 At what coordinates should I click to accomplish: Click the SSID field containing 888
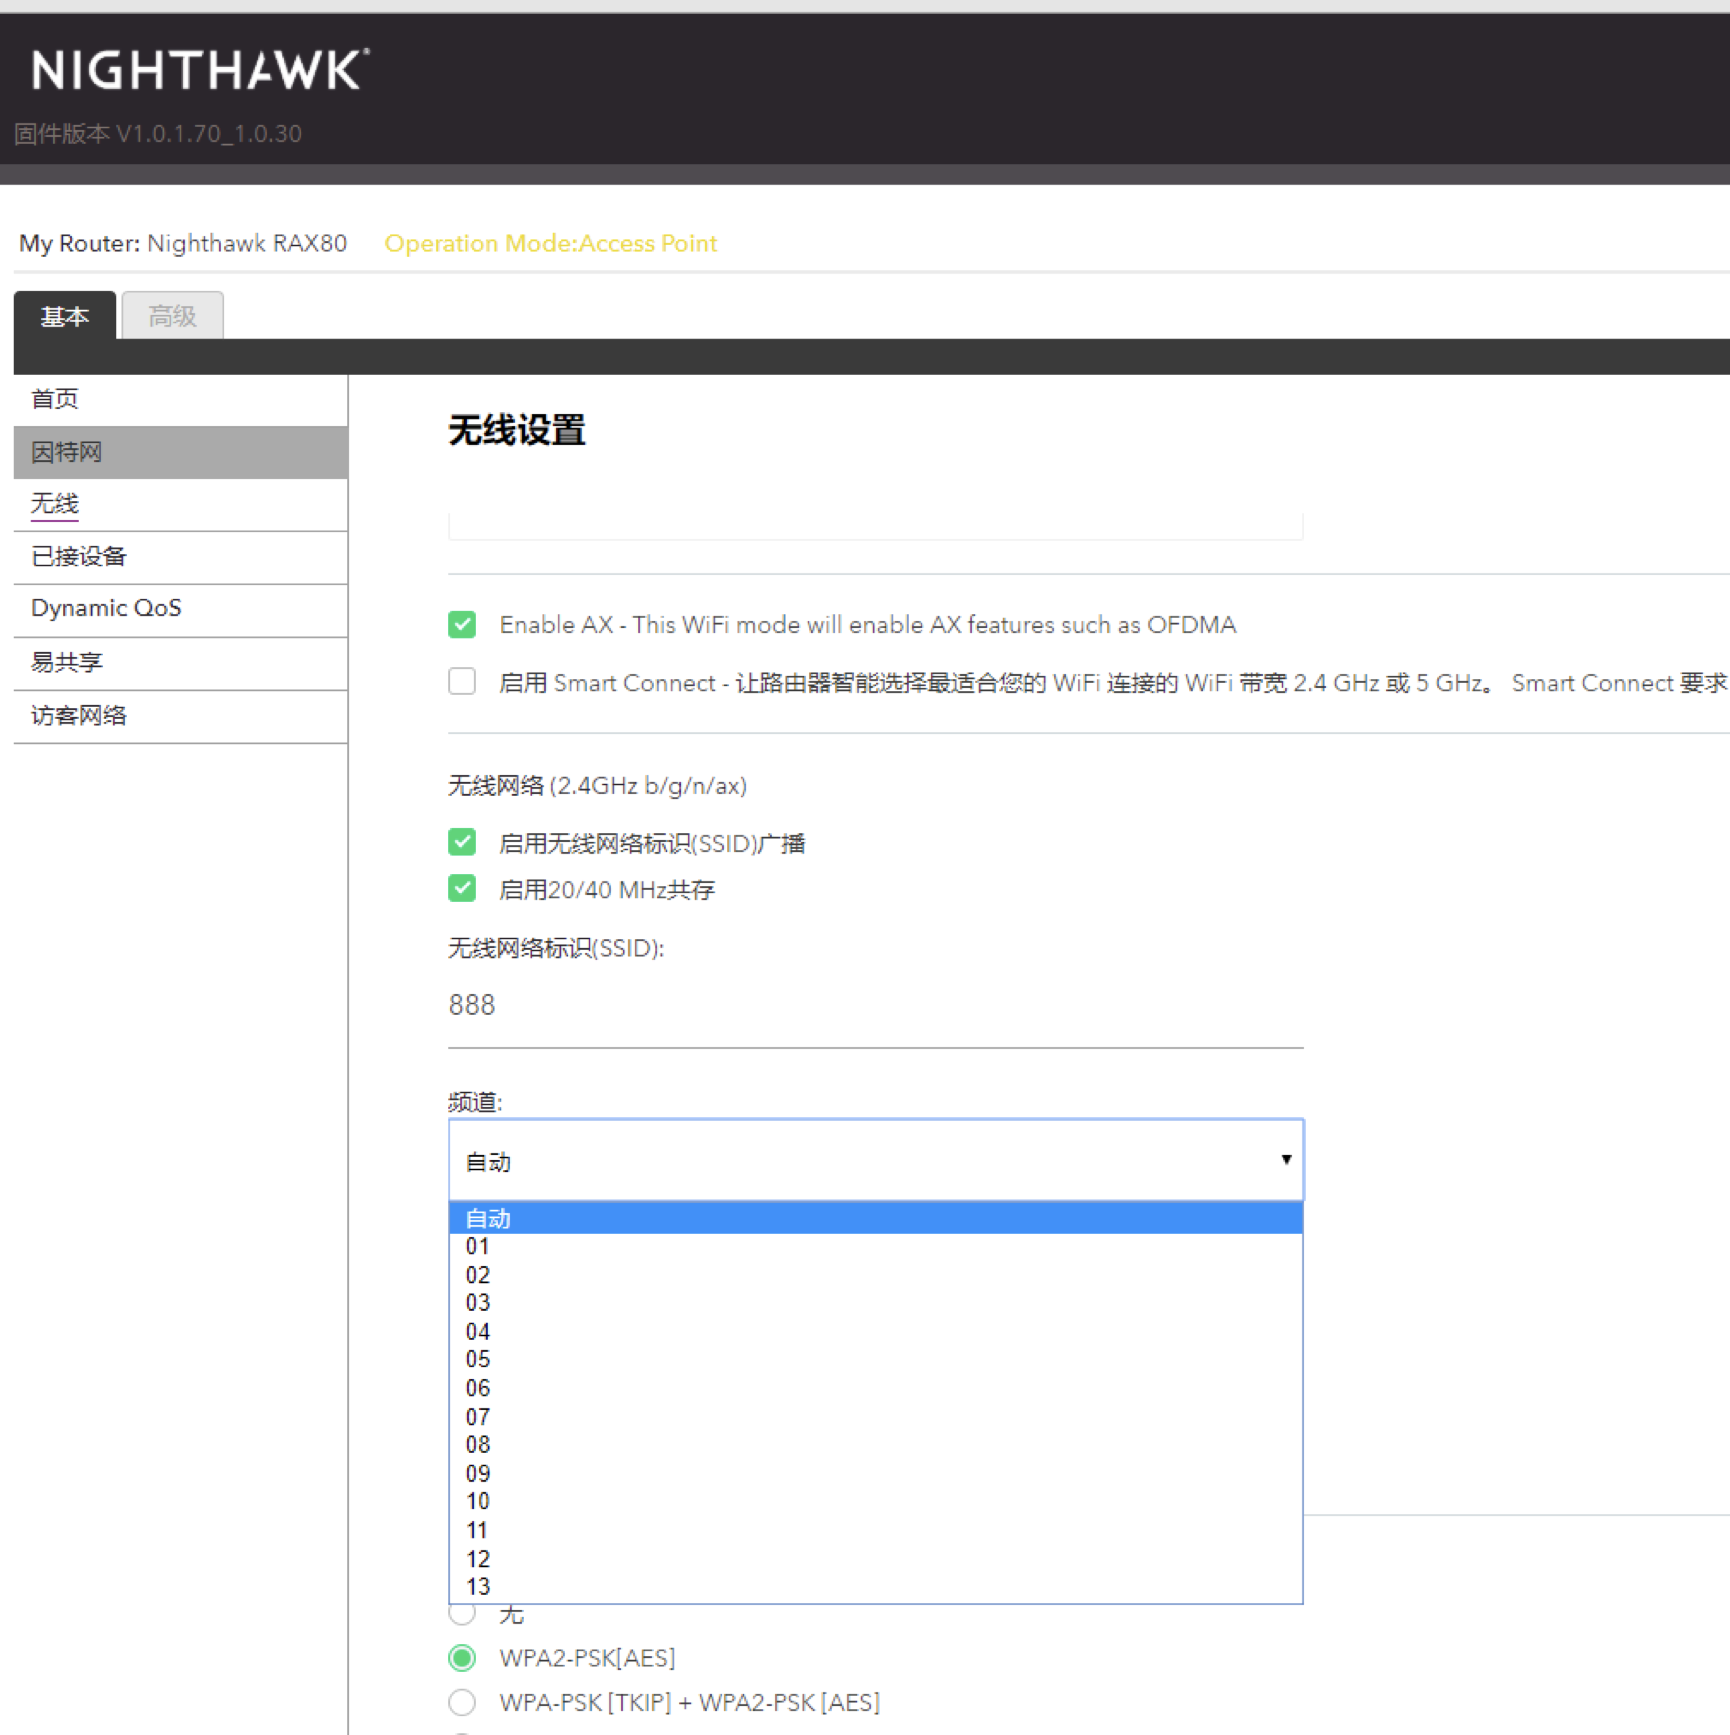click(x=875, y=1006)
